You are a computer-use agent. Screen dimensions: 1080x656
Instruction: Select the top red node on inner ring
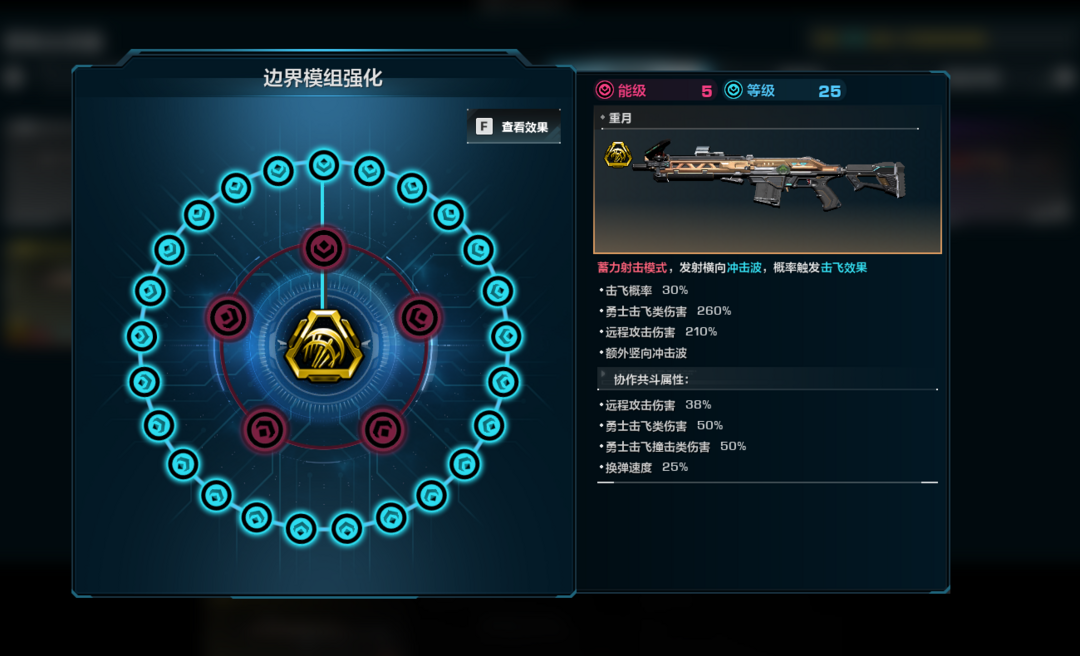tap(323, 248)
